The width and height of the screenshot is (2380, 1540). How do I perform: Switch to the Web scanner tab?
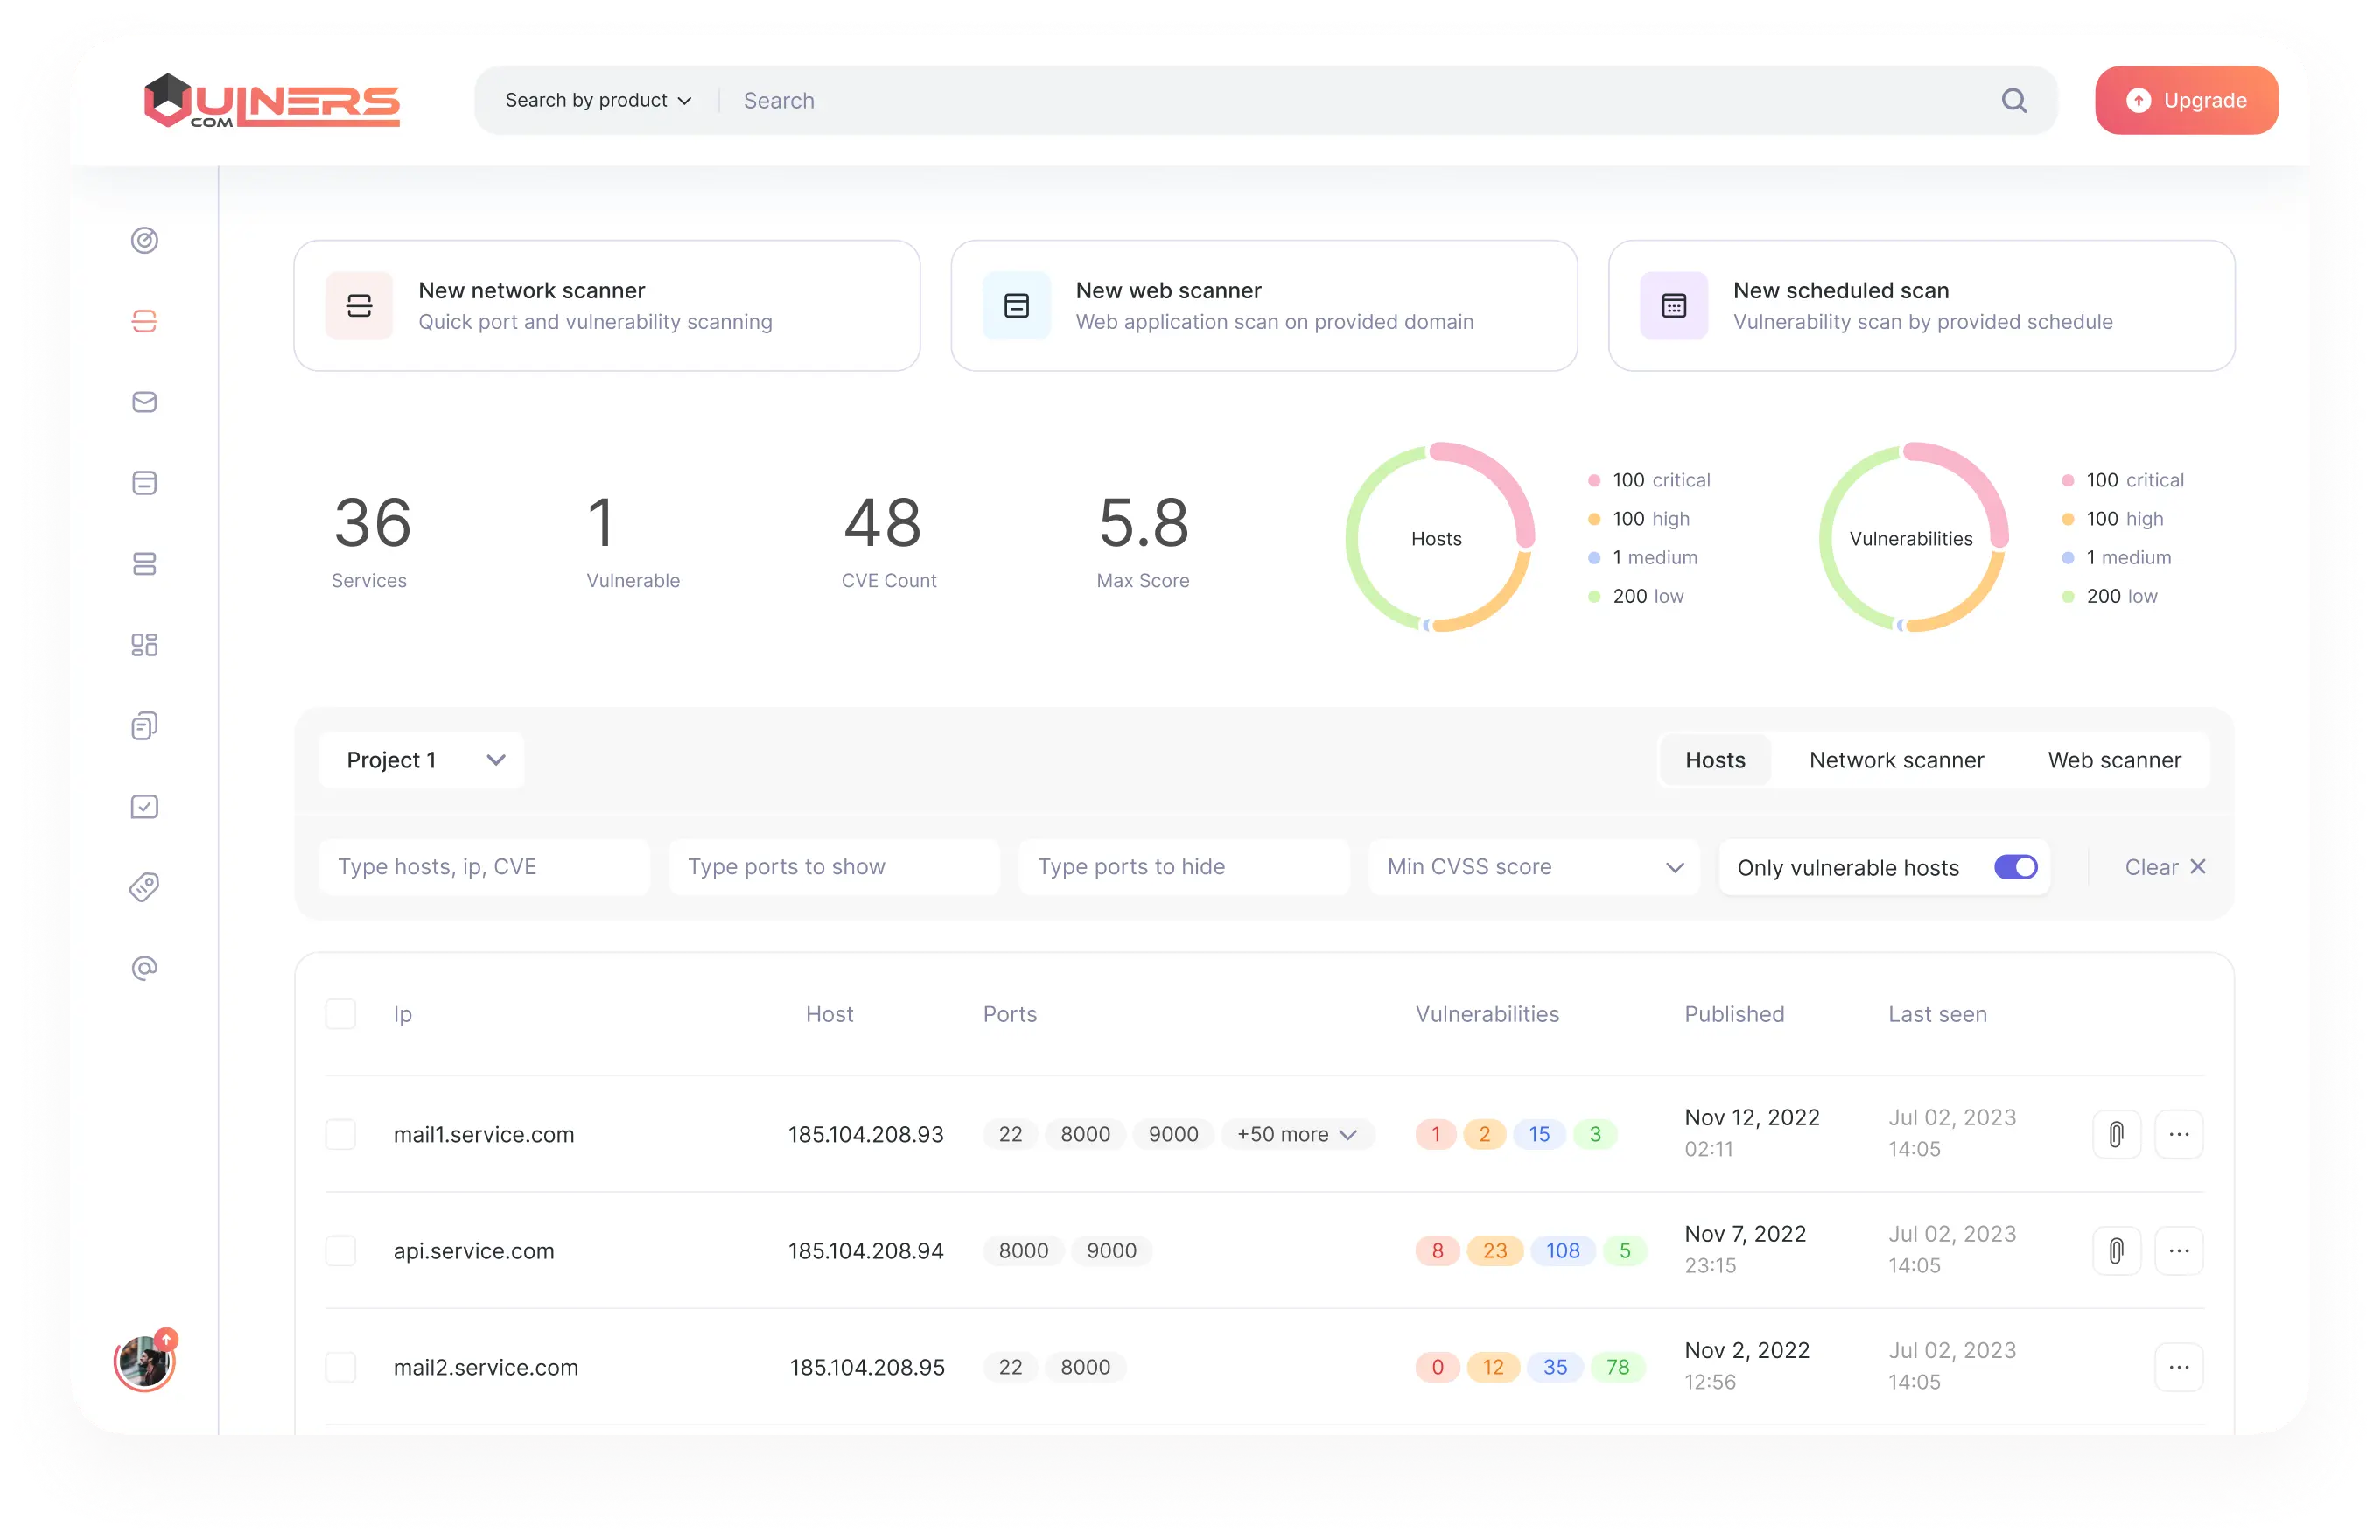(2114, 760)
